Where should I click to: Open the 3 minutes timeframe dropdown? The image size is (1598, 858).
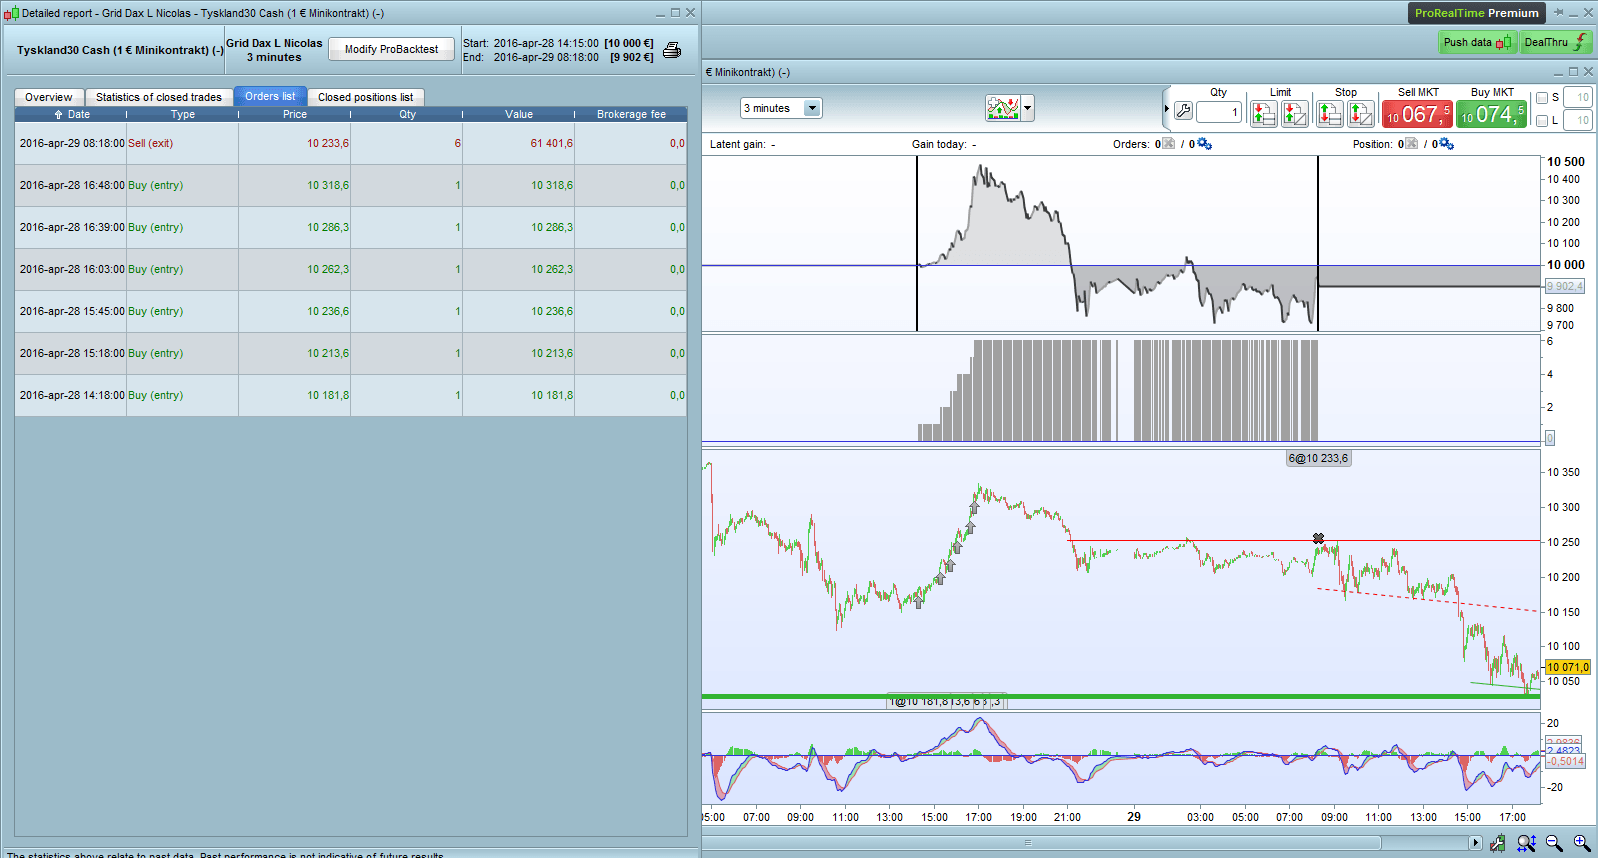point(812,108)
